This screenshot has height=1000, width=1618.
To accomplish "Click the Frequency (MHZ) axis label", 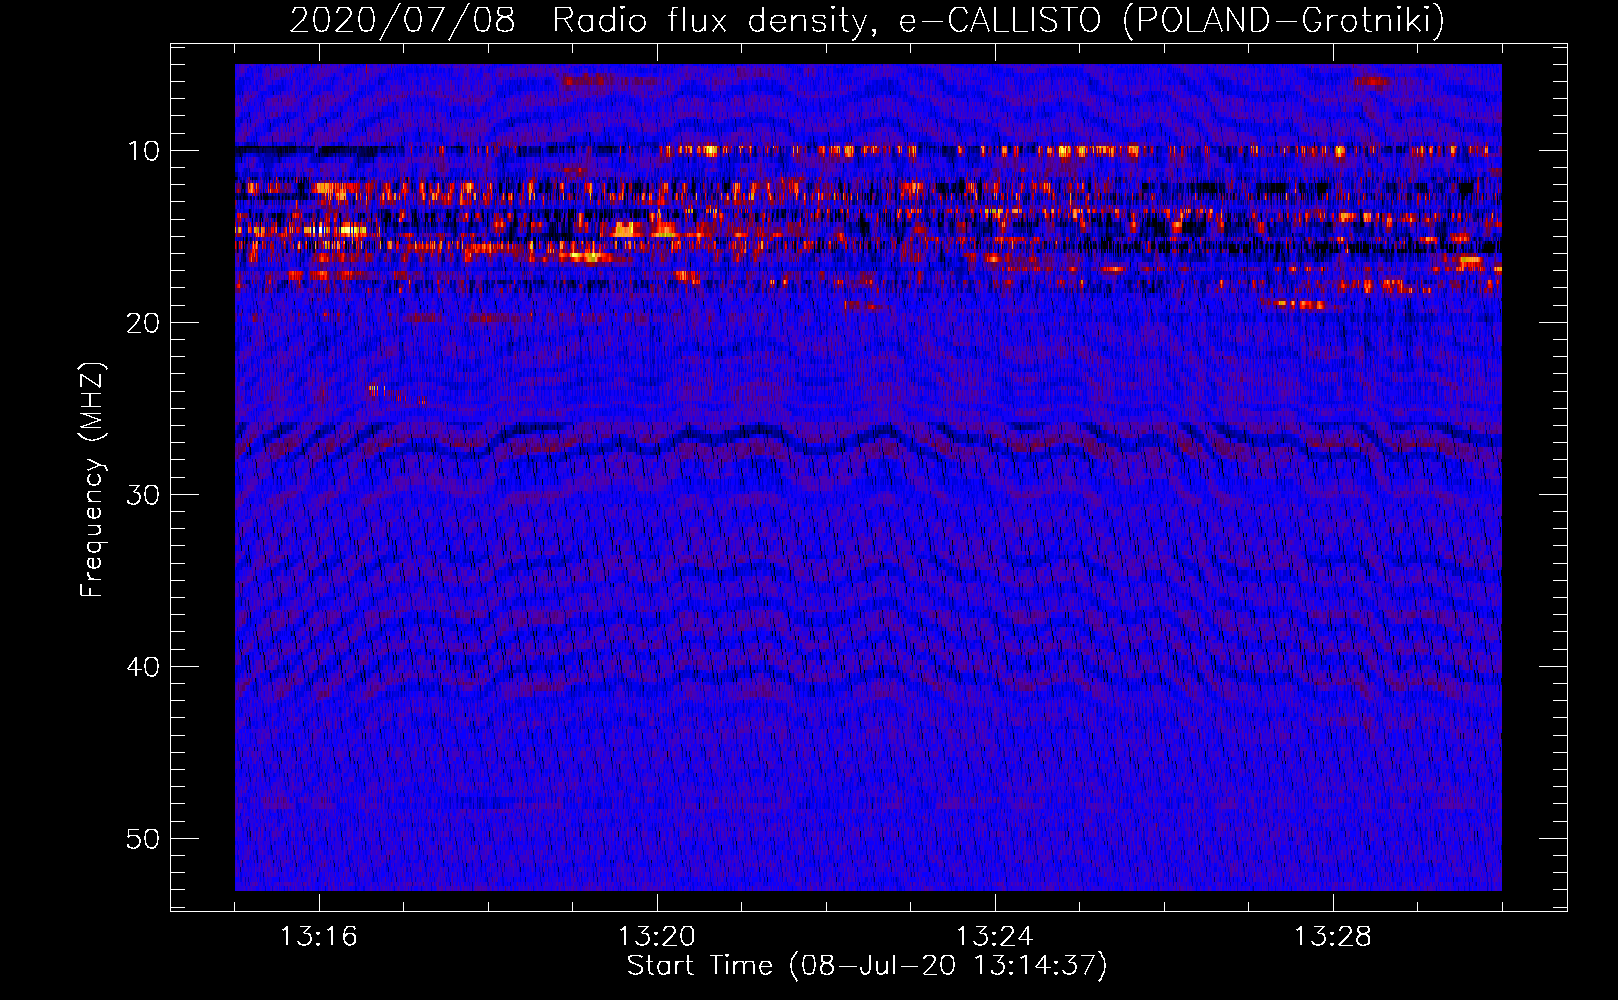I will click(92, 480).
